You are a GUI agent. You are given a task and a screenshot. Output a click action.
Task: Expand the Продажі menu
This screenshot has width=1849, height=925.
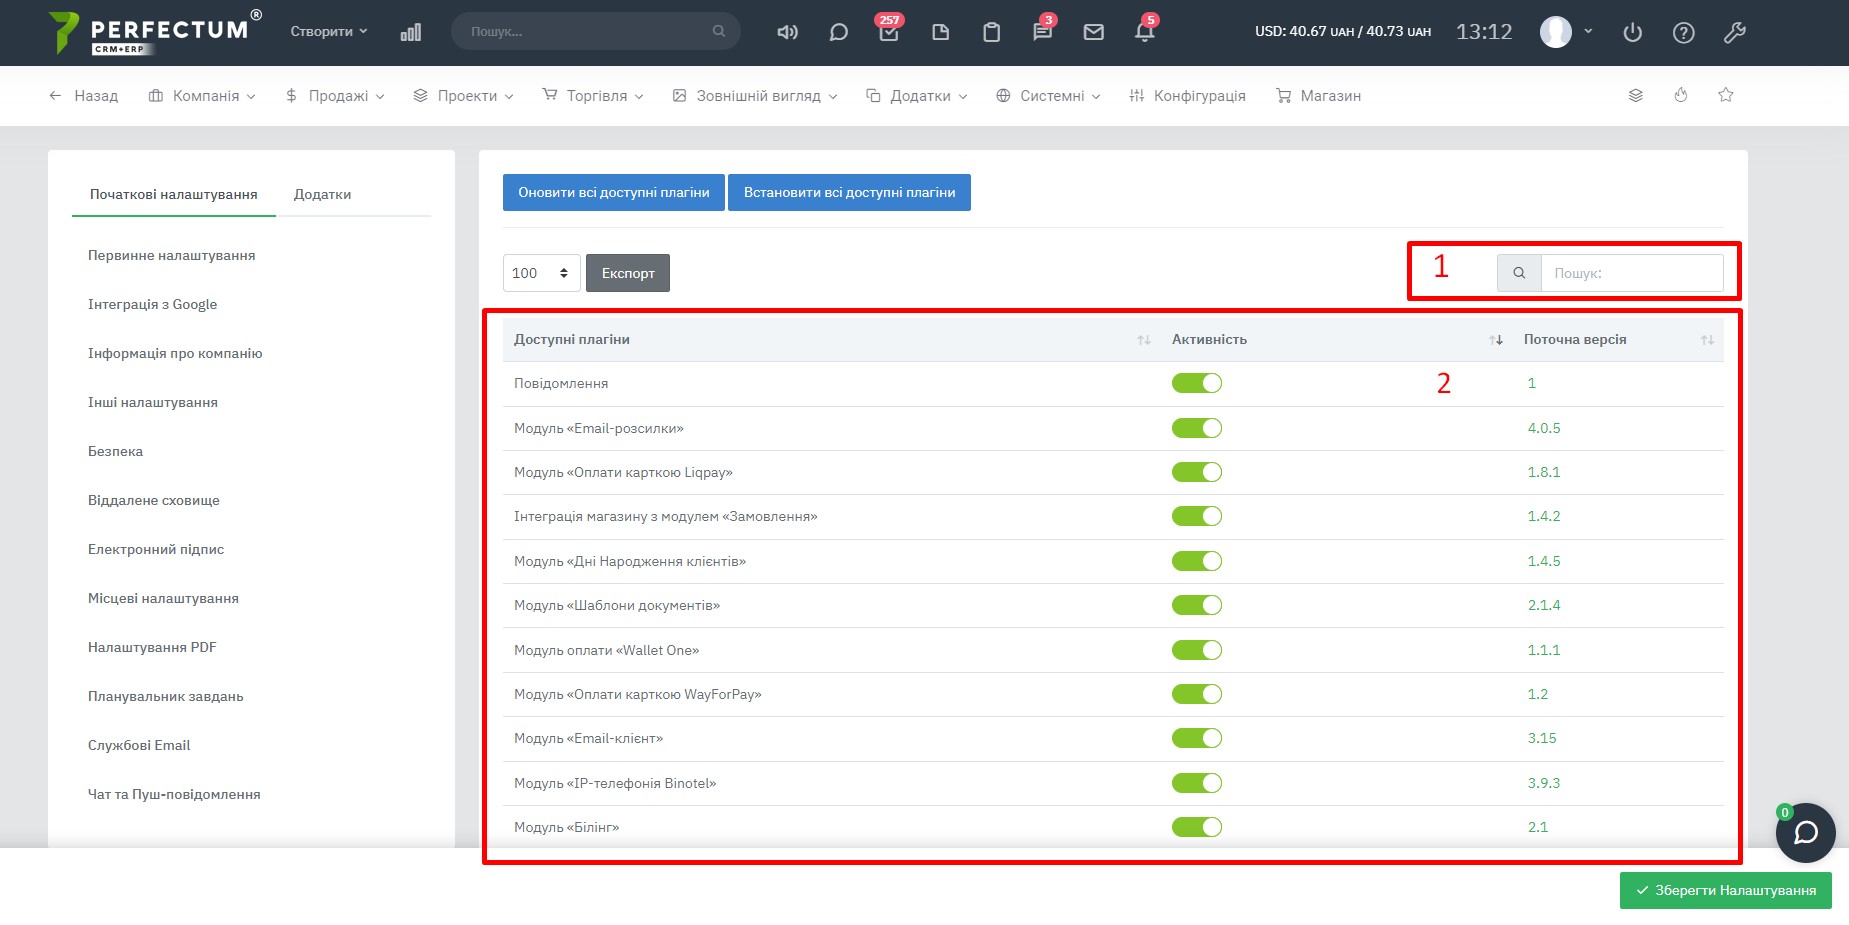(335, 96)
